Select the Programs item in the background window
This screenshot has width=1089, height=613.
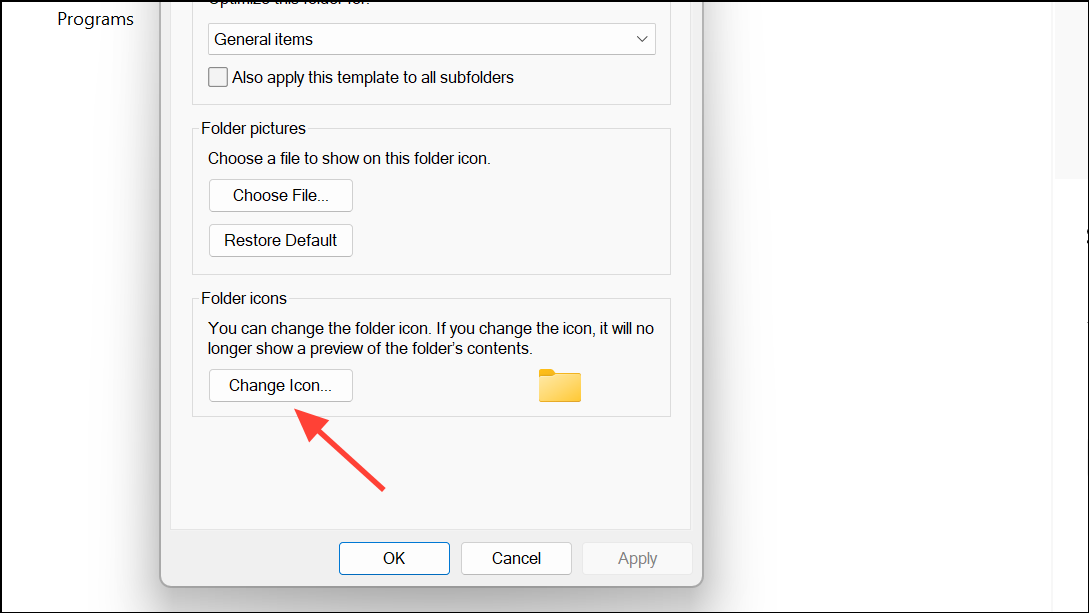95,18
